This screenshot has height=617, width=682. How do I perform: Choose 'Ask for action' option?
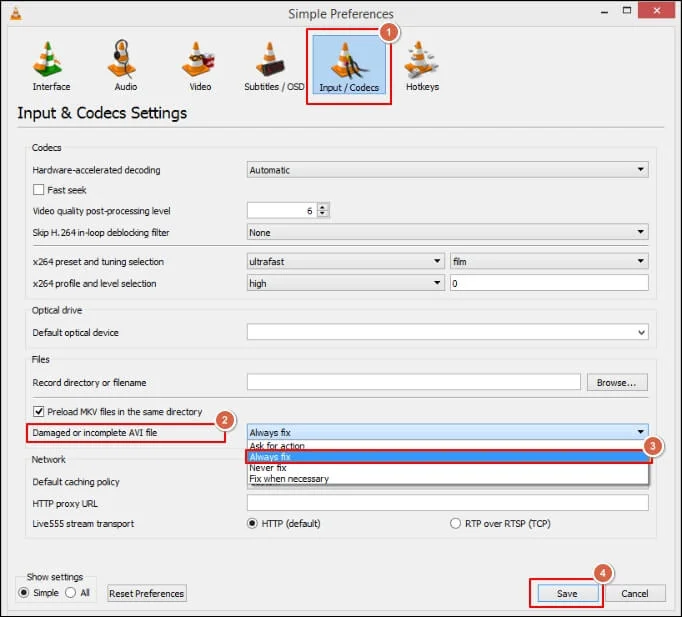tap(448, 446)
